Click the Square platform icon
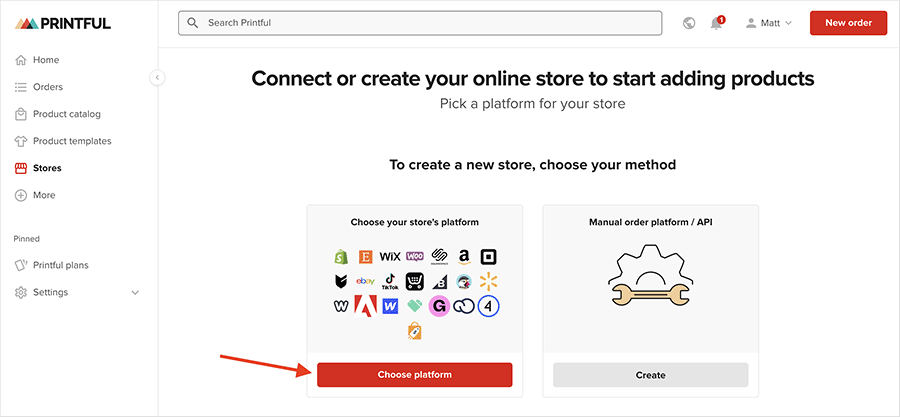This screenshot has width=900, height=417. coord(488,256)
